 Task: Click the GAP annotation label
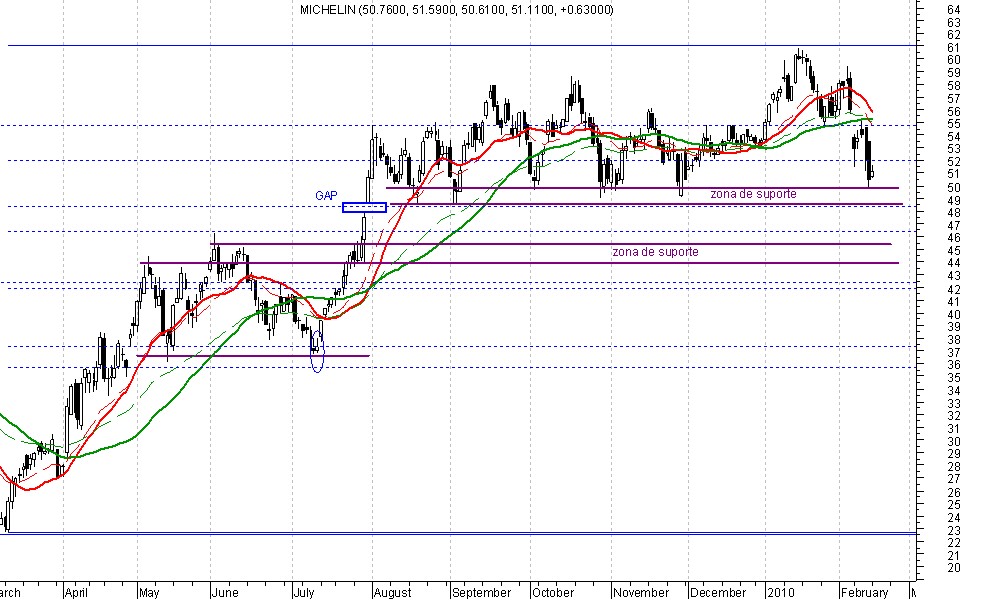pyautogui.click(x=326, y=196)
